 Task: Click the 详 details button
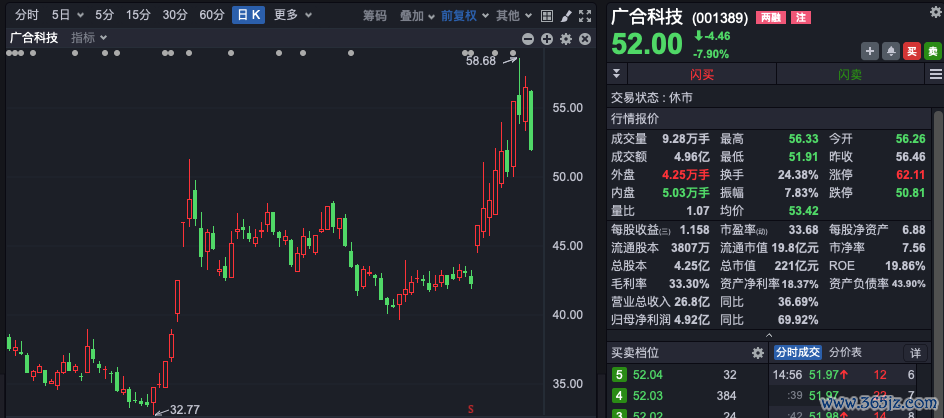coord(915,353)
